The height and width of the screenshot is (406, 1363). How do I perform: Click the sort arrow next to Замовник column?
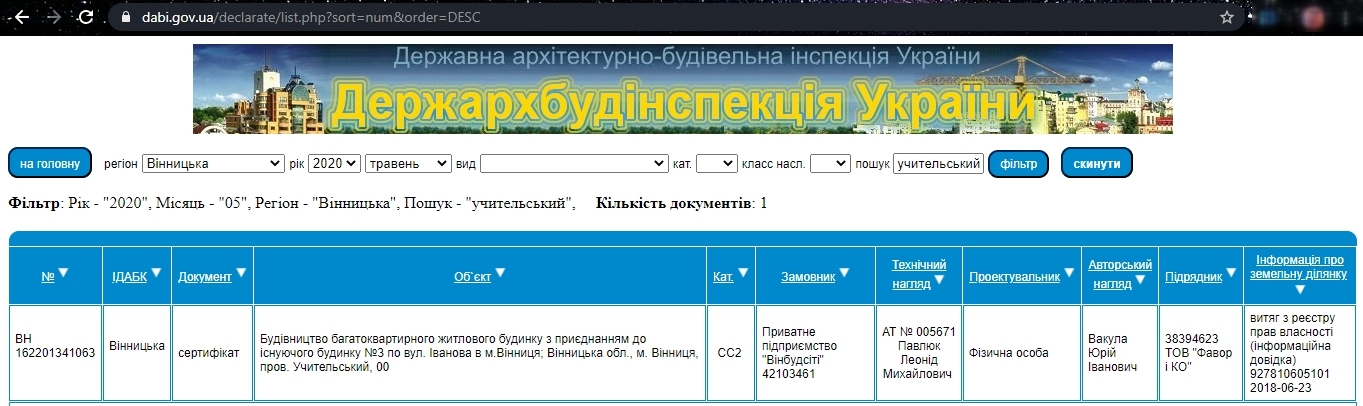[x=844, y=273]
